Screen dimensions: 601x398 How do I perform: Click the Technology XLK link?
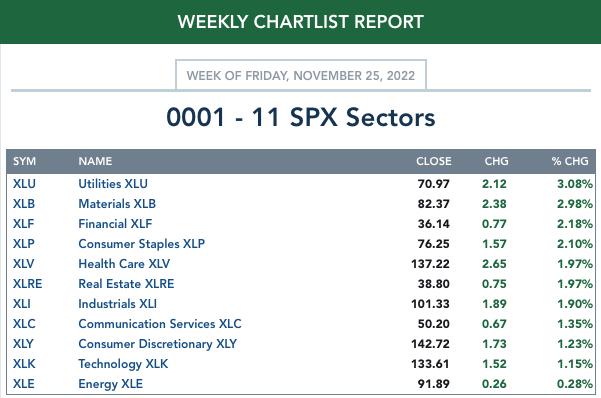[123, 364]
